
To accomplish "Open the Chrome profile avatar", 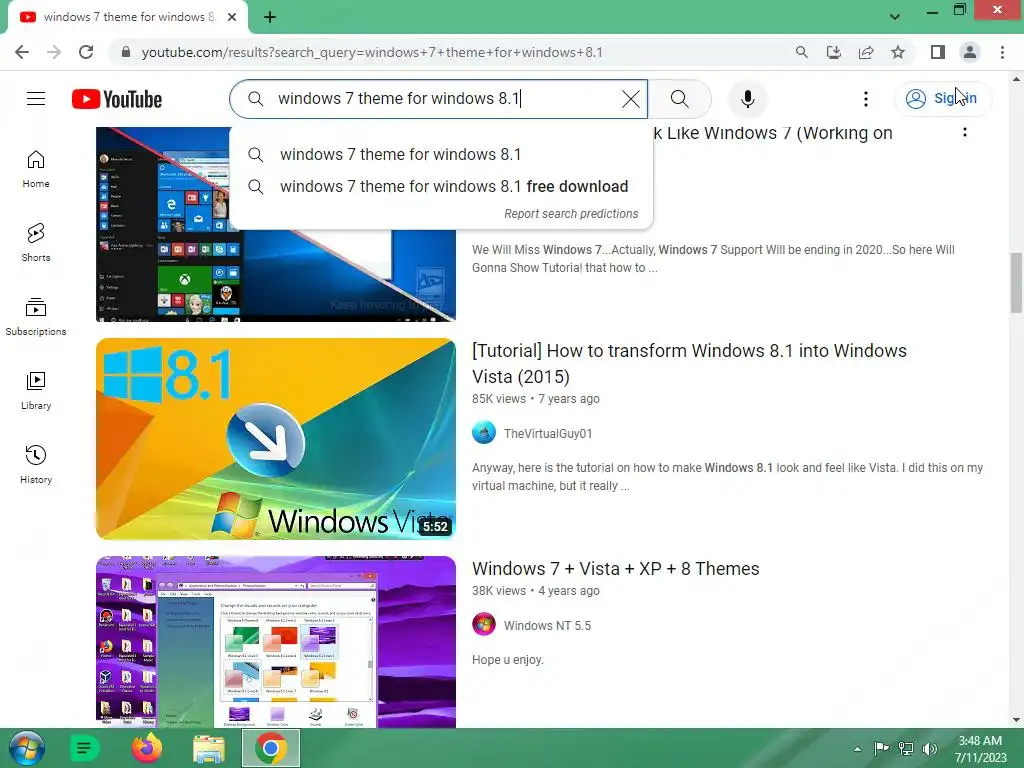I will click(970, 52).
